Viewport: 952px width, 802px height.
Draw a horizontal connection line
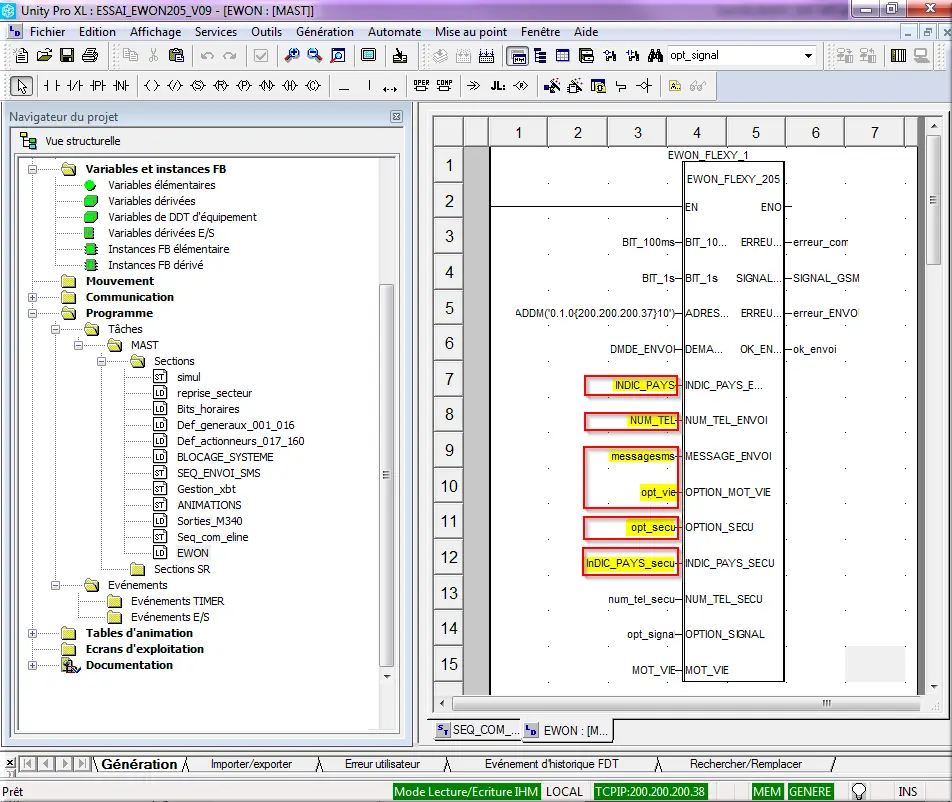344,87
